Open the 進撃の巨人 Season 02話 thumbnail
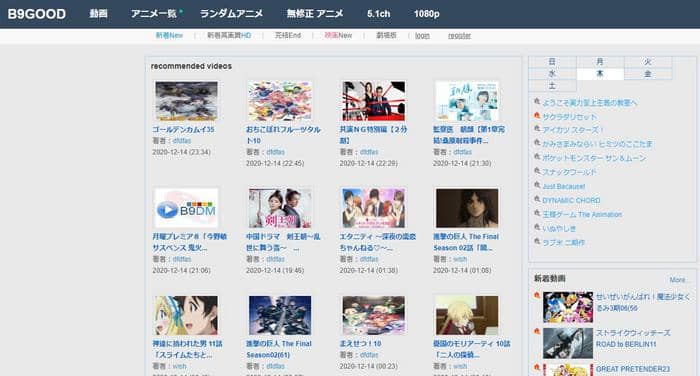700x376 pixels. (467, 208)
